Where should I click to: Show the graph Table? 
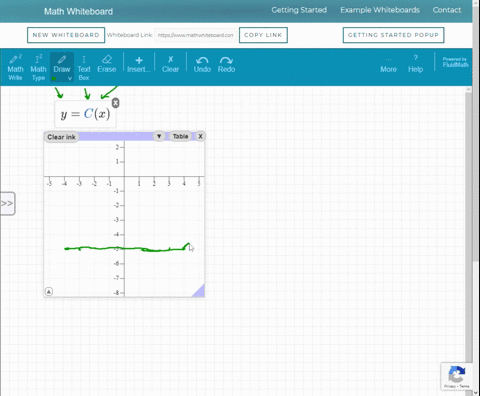pyautogui.click(x=180, y=136)
